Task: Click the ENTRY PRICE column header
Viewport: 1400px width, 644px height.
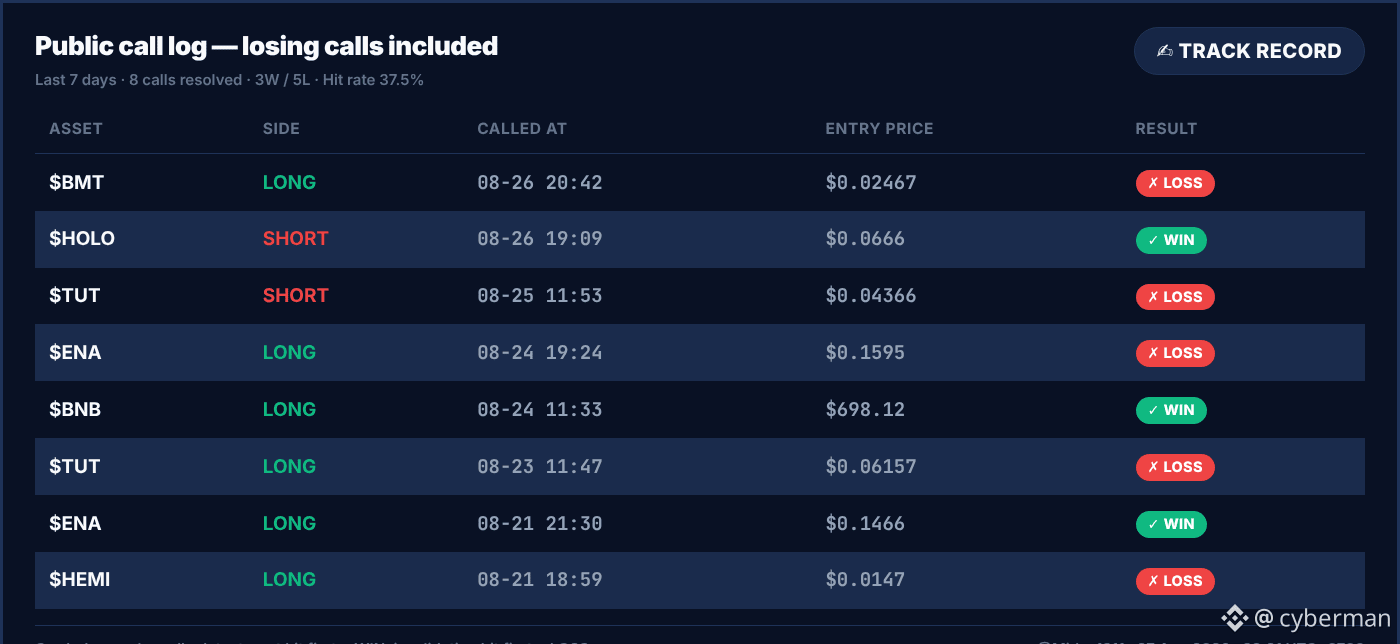Action: pos(879,129)
